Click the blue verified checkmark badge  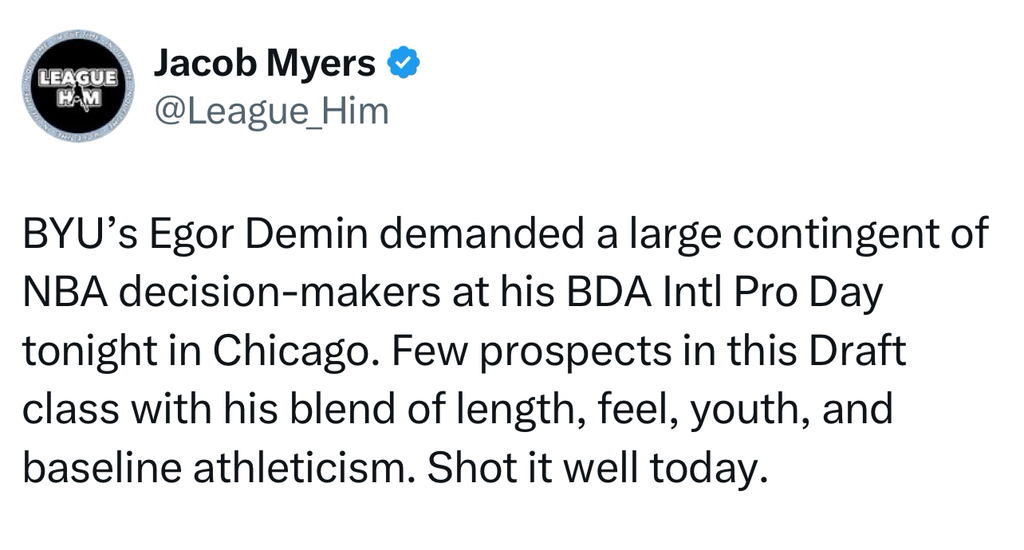(x=403, y=64)
